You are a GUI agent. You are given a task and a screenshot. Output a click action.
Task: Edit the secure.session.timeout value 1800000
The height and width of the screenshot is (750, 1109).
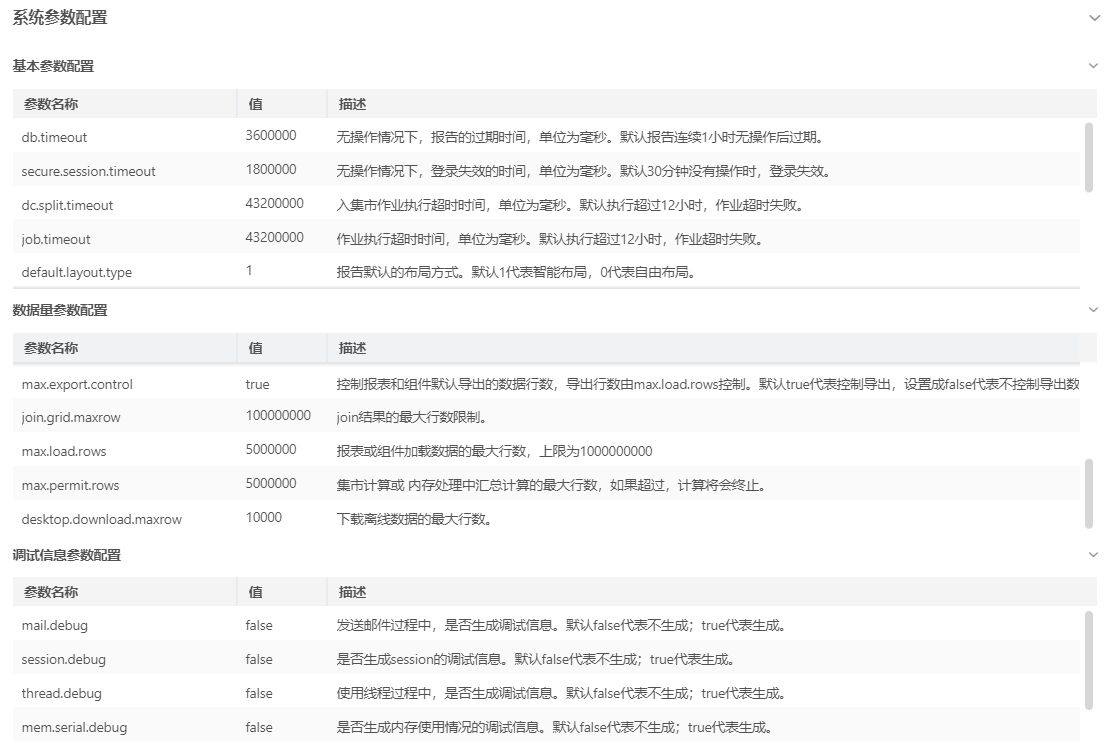coord(270,170)
